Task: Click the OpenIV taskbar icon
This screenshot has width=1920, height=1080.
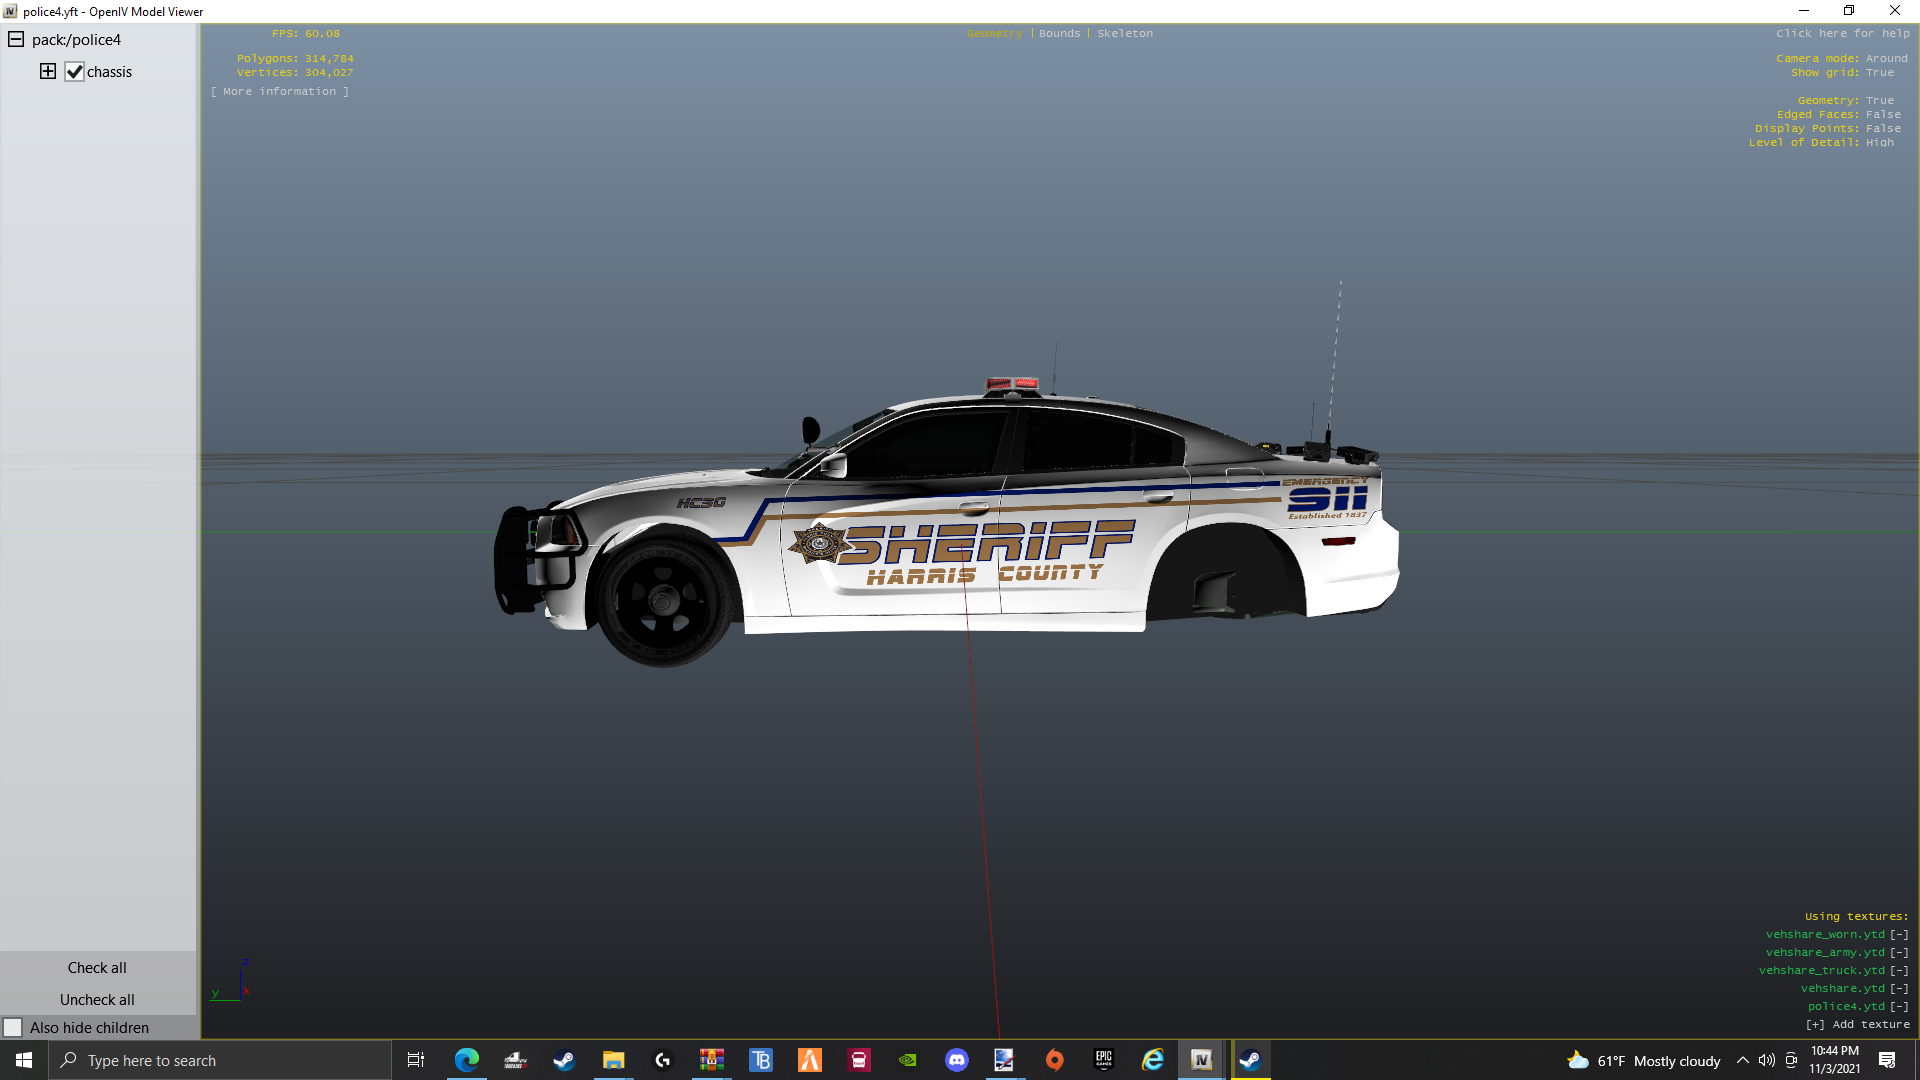Action: click(1201, 1060)
